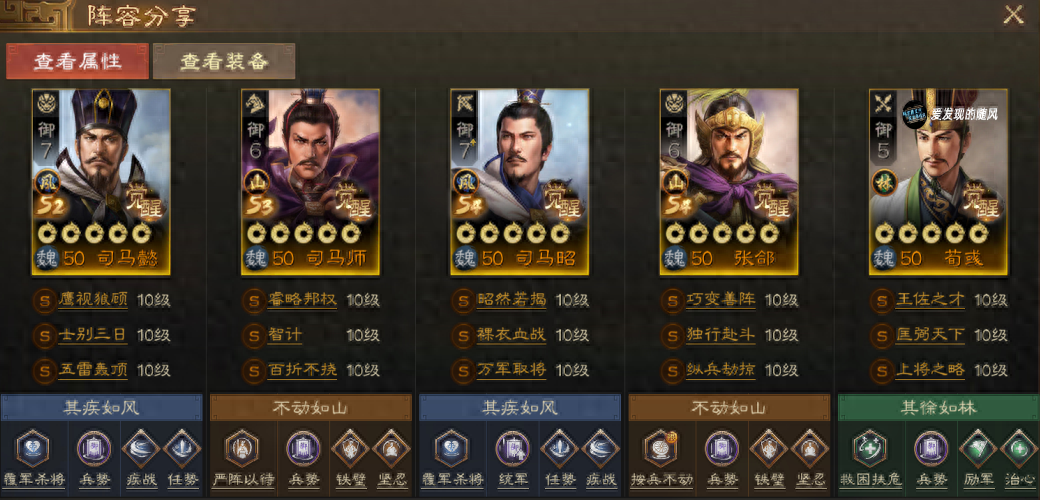Viewport: 1040px width, 500px height.
Task: Click the 治心 diamond icon
Action: pyautogui.click(x=1018, y=449)
